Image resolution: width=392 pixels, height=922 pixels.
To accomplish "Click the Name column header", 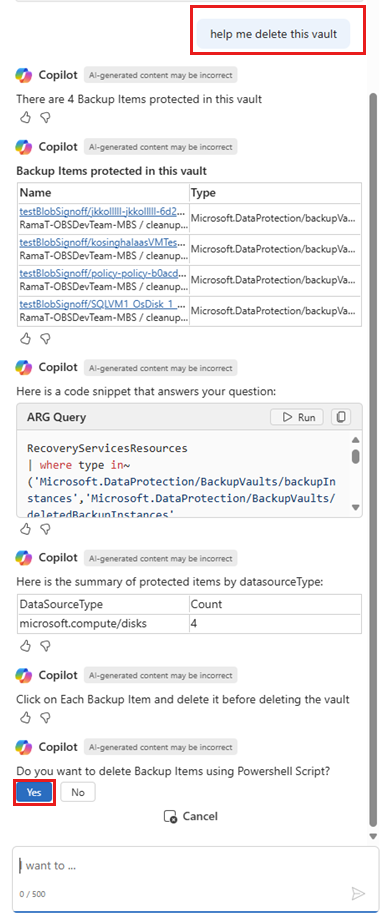I will [103, 193].
